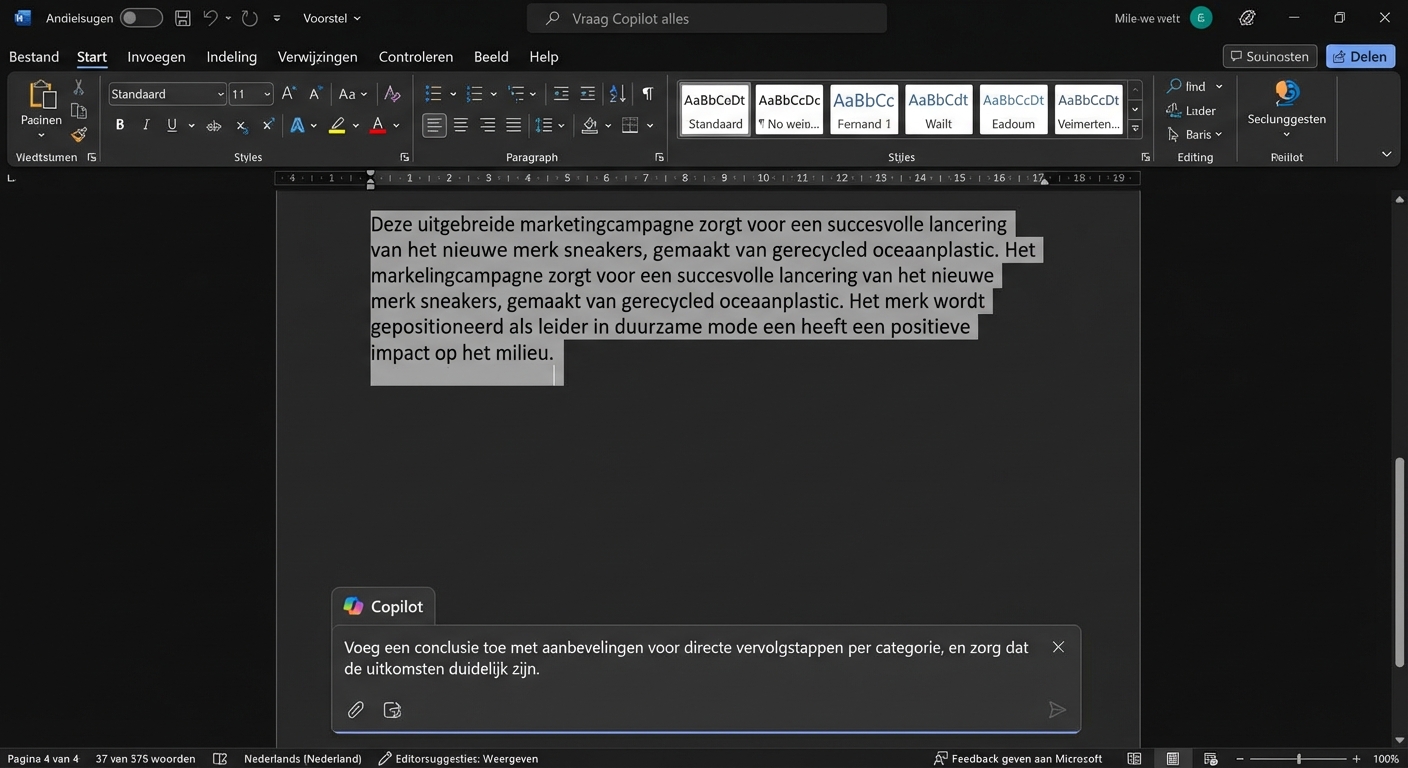This screenshot has height=768, width=1408.
Task: Toggle the AutoSave switch off
Action: (140, 17)
